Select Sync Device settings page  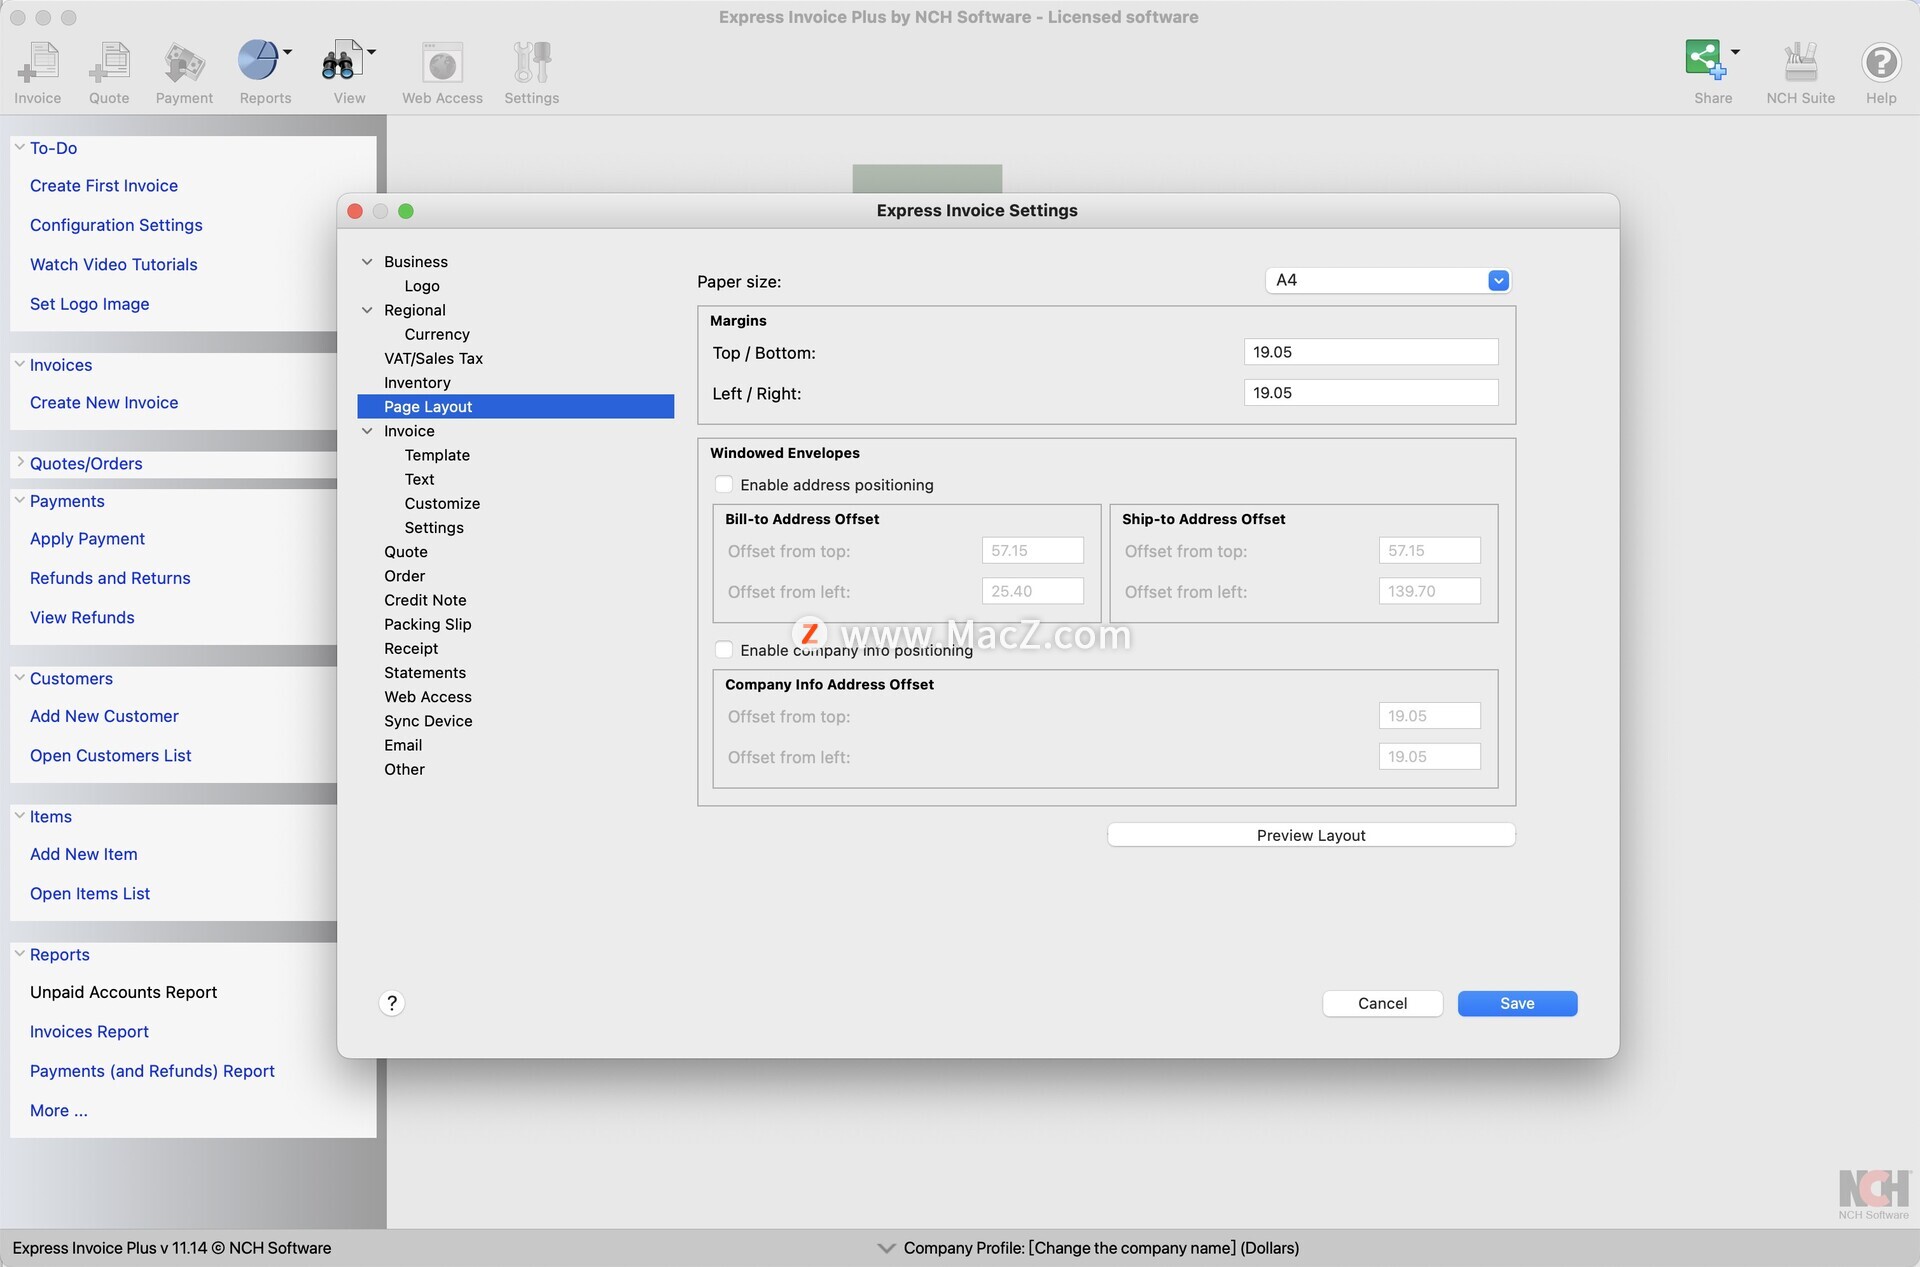click(428, 721)
